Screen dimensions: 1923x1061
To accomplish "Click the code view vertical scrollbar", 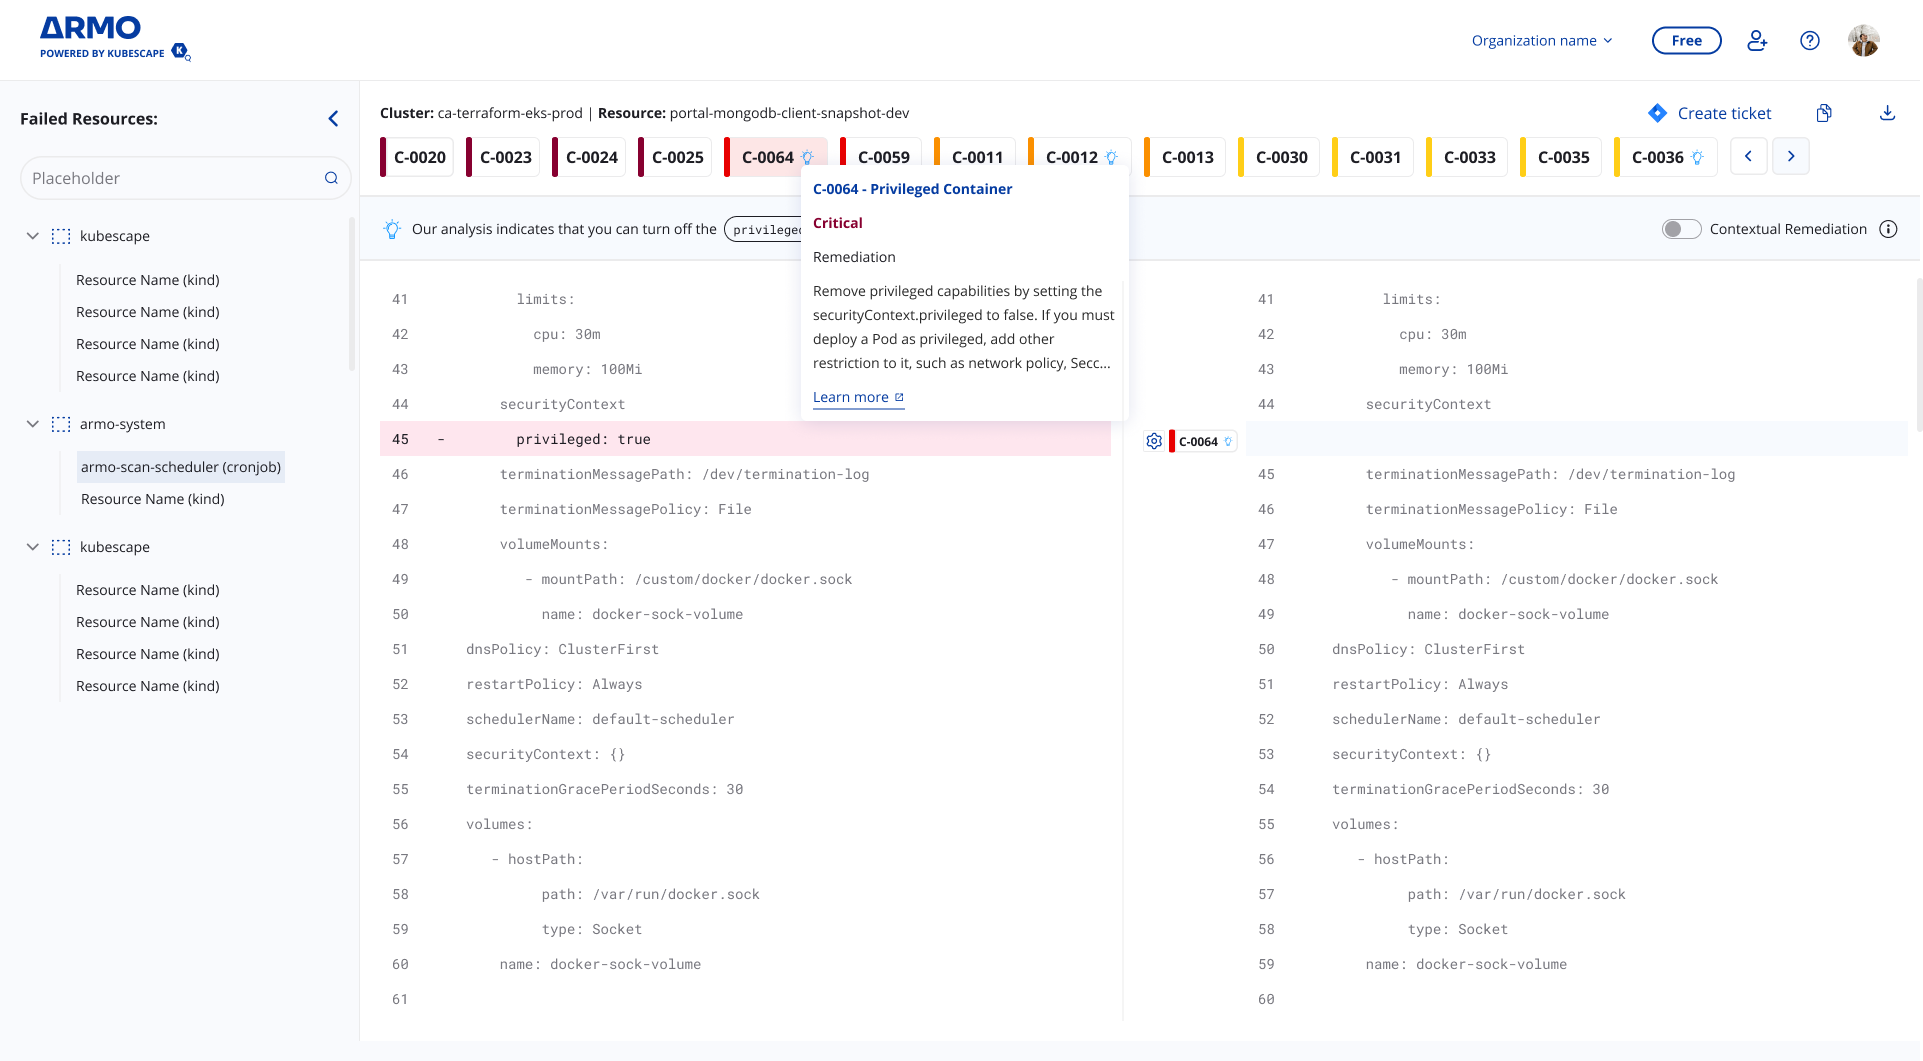I will pyautogui.click(x=1918, y=355).
